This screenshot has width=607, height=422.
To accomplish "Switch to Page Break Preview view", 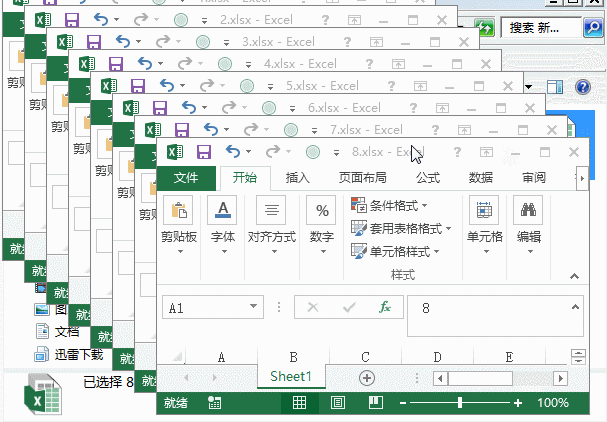I will pos(376,403).
